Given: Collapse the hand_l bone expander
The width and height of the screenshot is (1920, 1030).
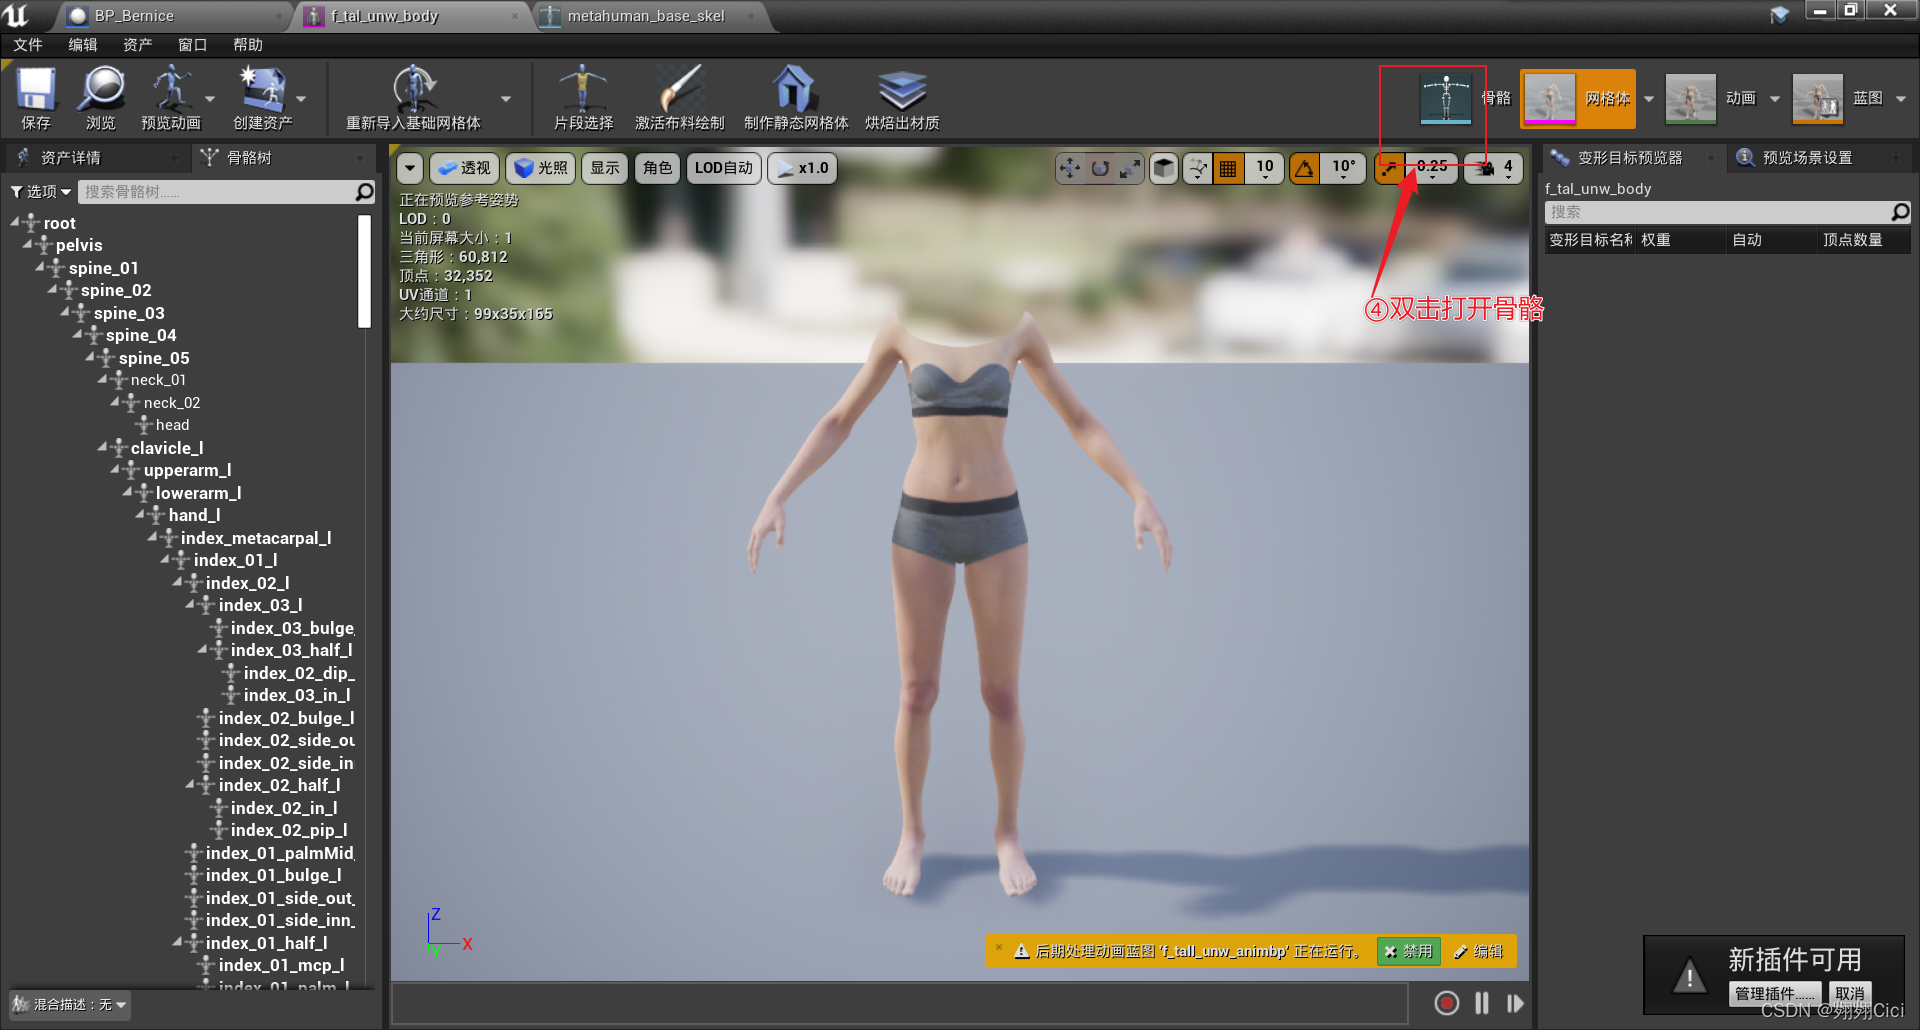Looking at the screenshot, I should tap(141, 514).
